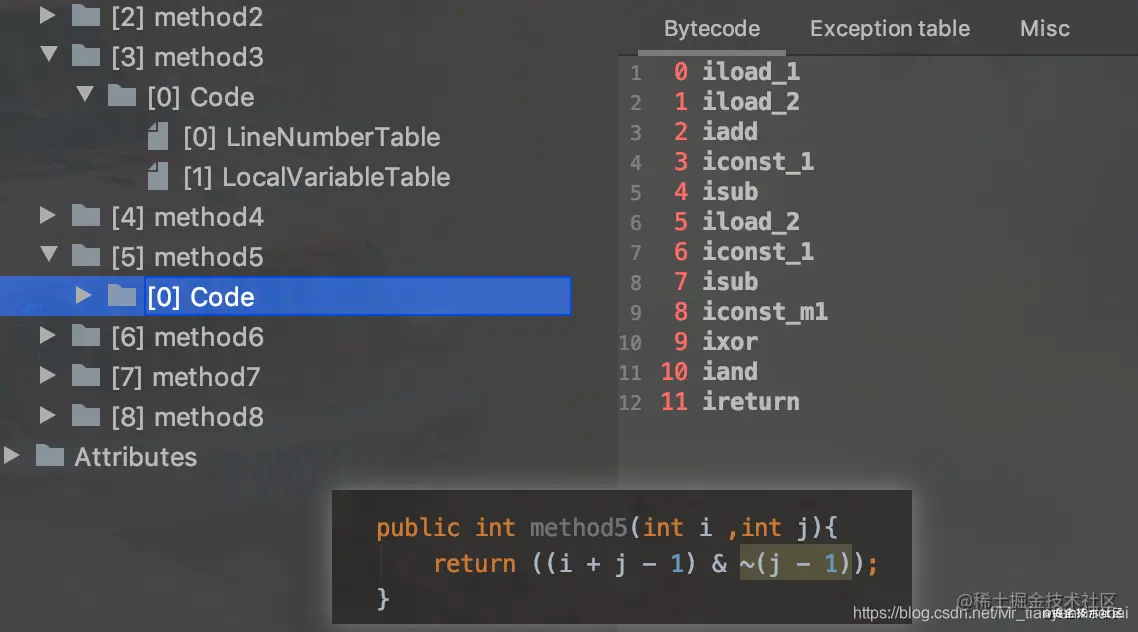Image resolution: width=1138 pixels, height=632 pixels.
Task: Click the highlighted ~(j - 1) expression
Action: (795, 564)
